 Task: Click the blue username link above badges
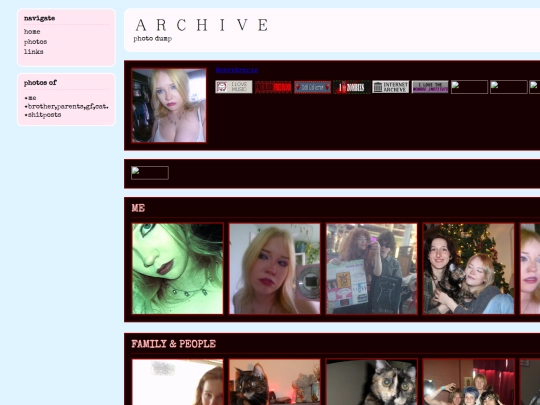(x=237, y=70)
